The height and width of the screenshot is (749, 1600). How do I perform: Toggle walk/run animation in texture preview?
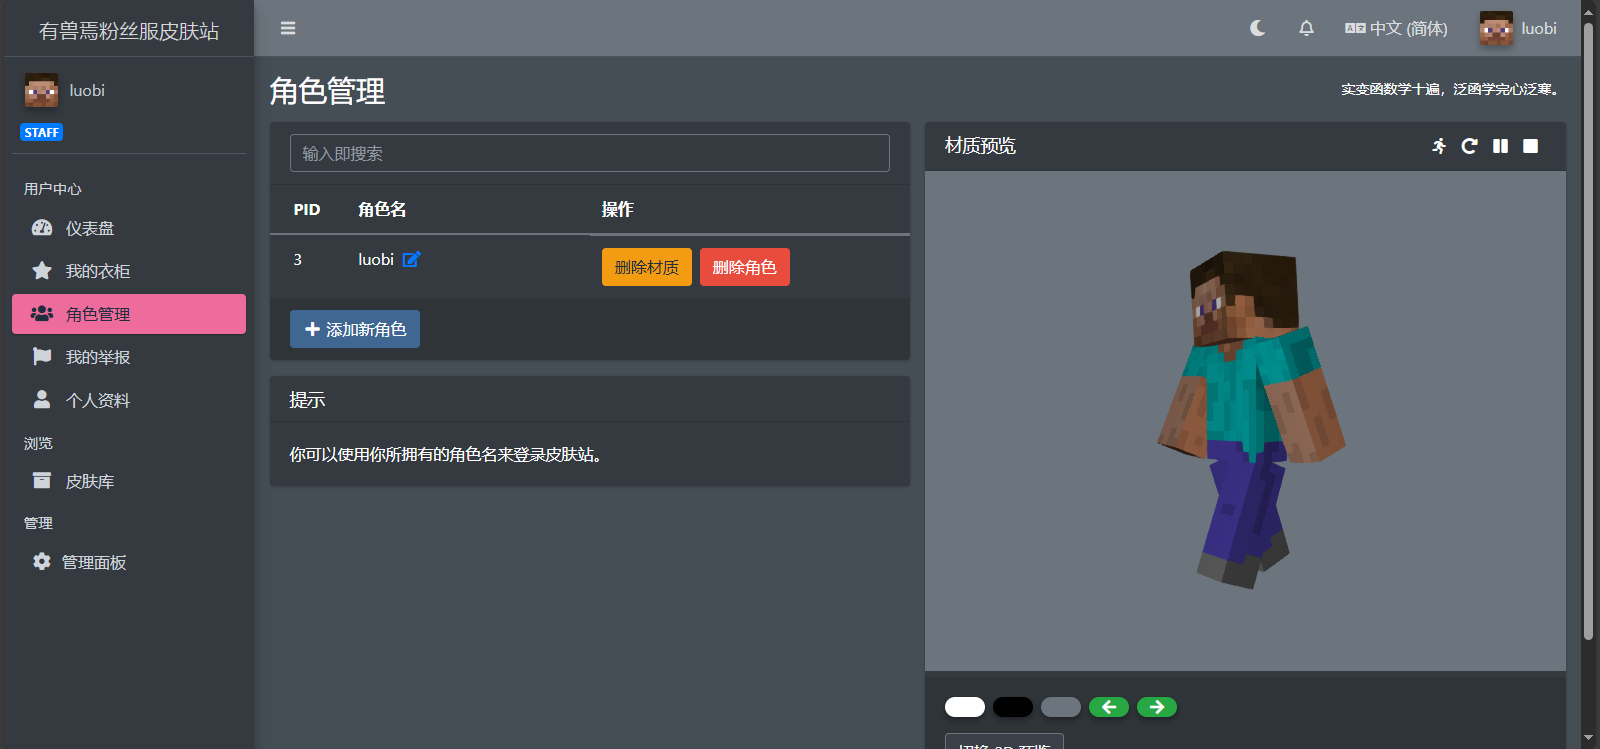[1439, 146]
